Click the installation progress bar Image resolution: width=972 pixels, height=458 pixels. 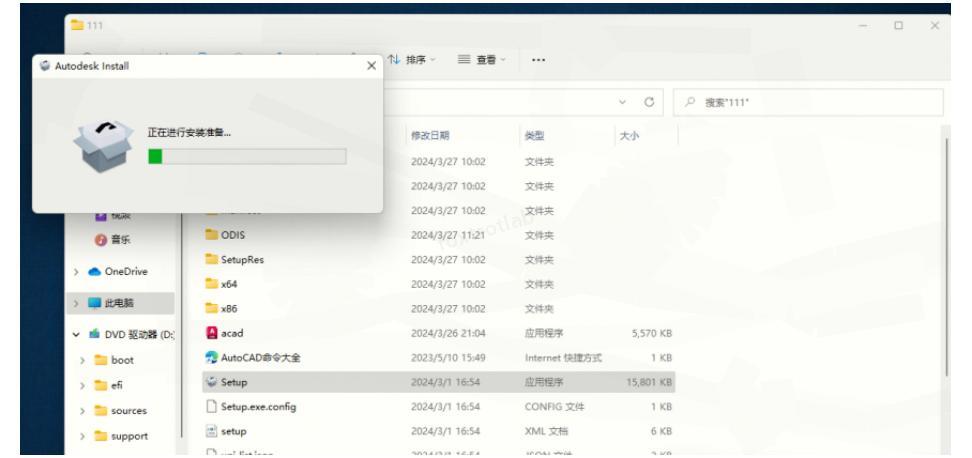[x=247, y=156]
